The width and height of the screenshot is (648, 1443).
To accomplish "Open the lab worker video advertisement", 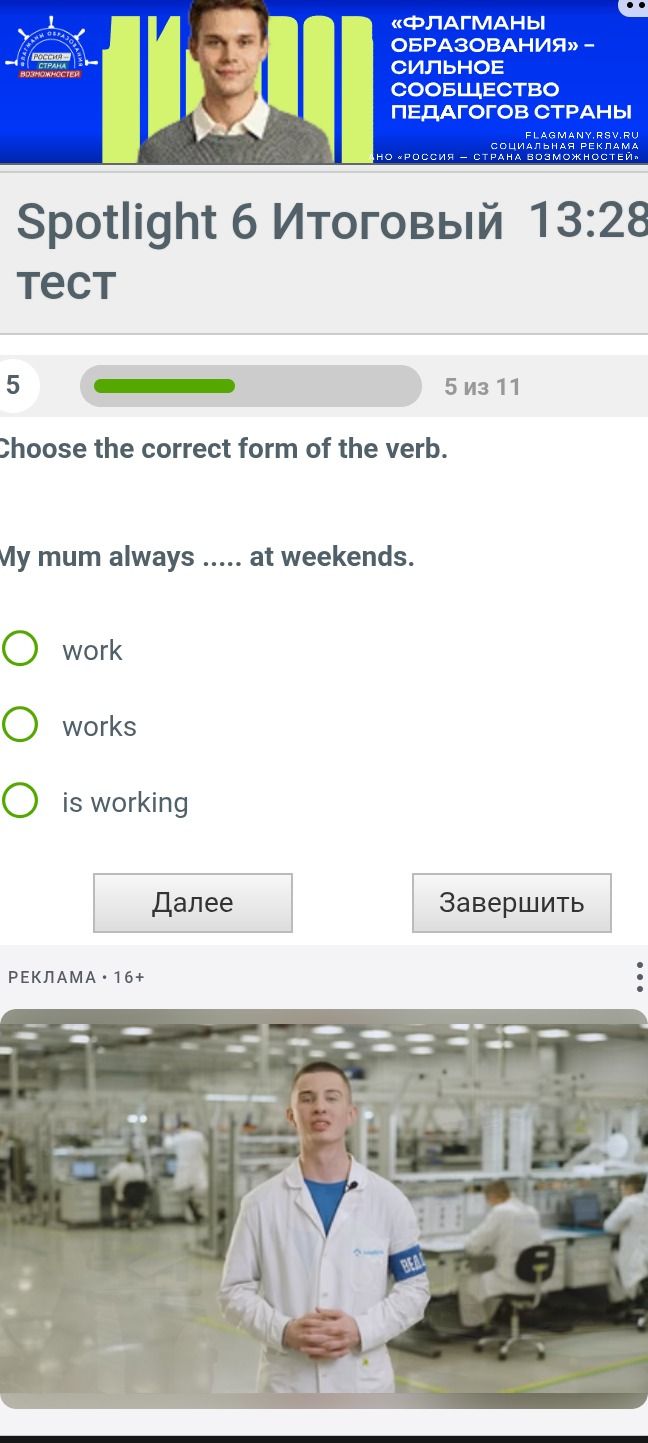I will [324, 1209].
